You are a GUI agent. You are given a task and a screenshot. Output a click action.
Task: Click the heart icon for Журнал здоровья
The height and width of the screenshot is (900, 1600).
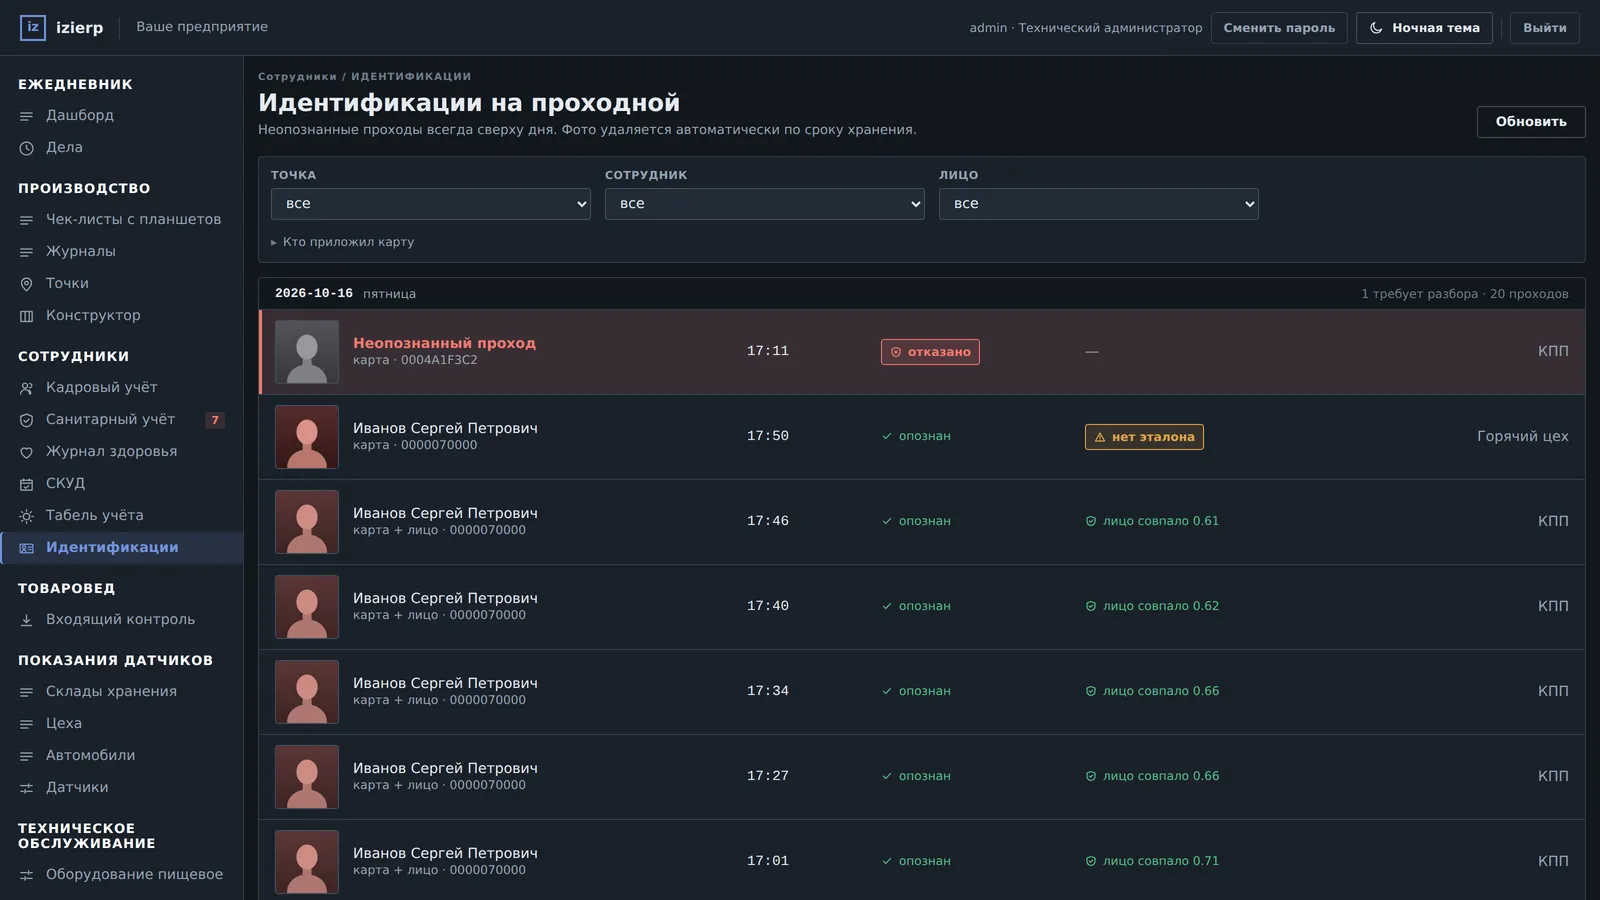click(27, 452)
